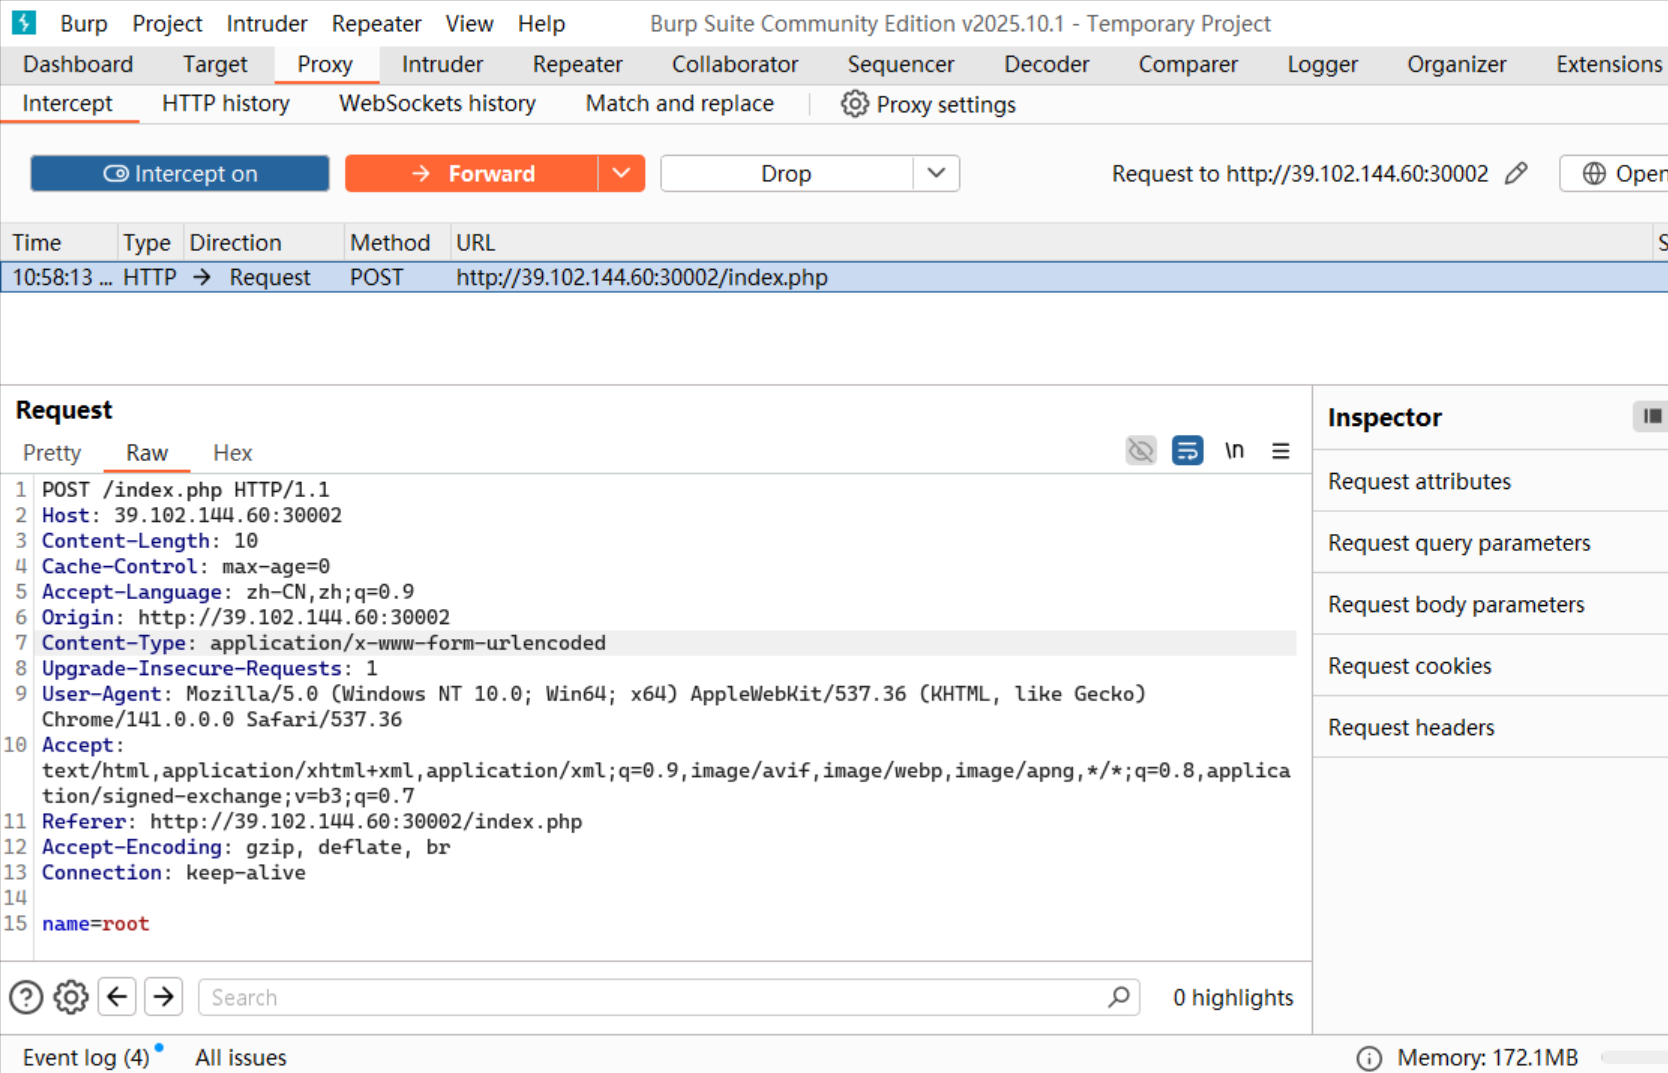Open the Repeater main tab

(x=577, y=64)
